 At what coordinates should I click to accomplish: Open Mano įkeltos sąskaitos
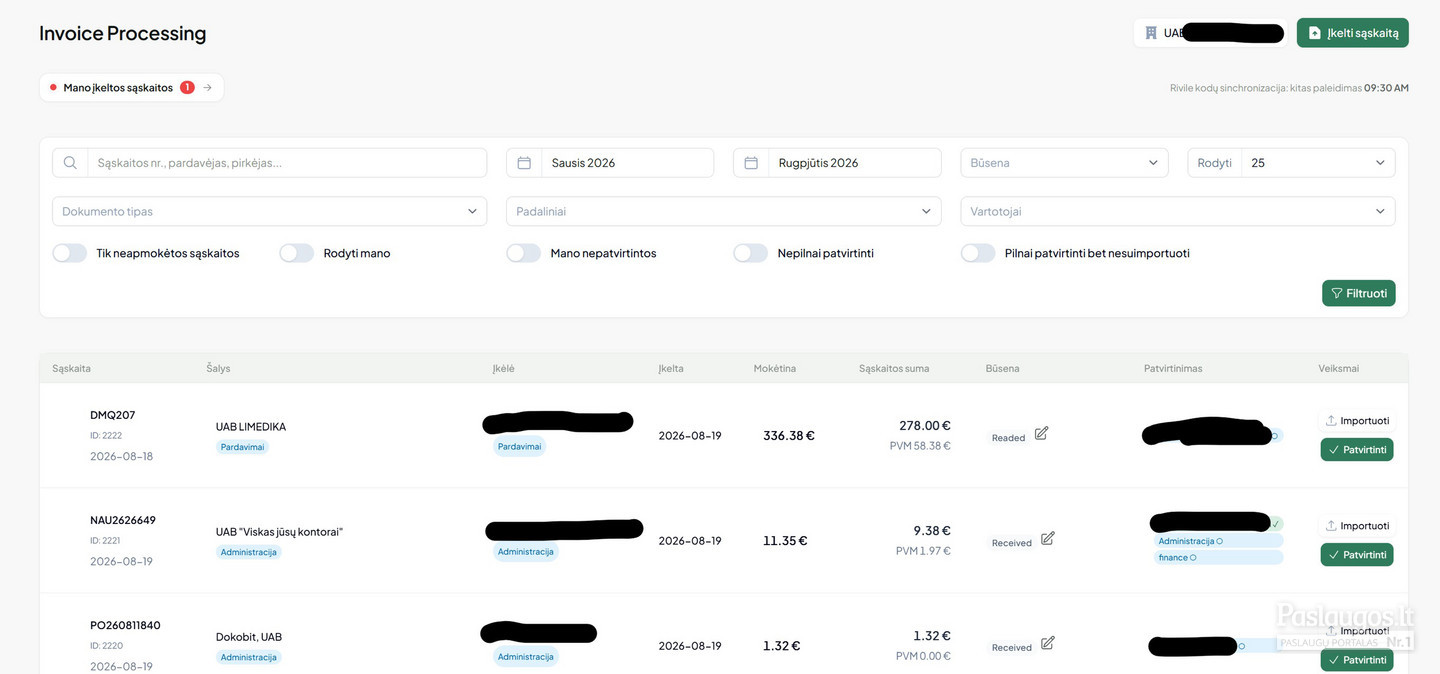[132, 88]
